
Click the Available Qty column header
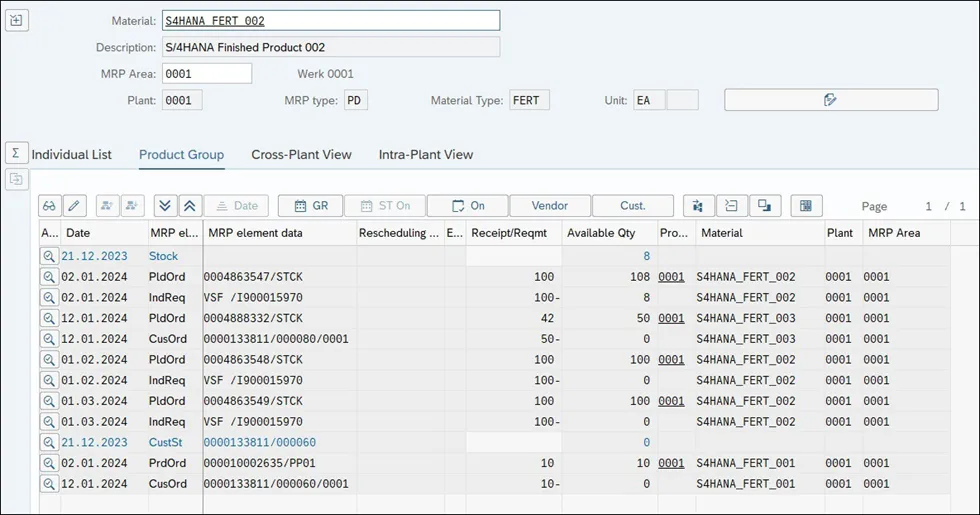coord(609,233)
